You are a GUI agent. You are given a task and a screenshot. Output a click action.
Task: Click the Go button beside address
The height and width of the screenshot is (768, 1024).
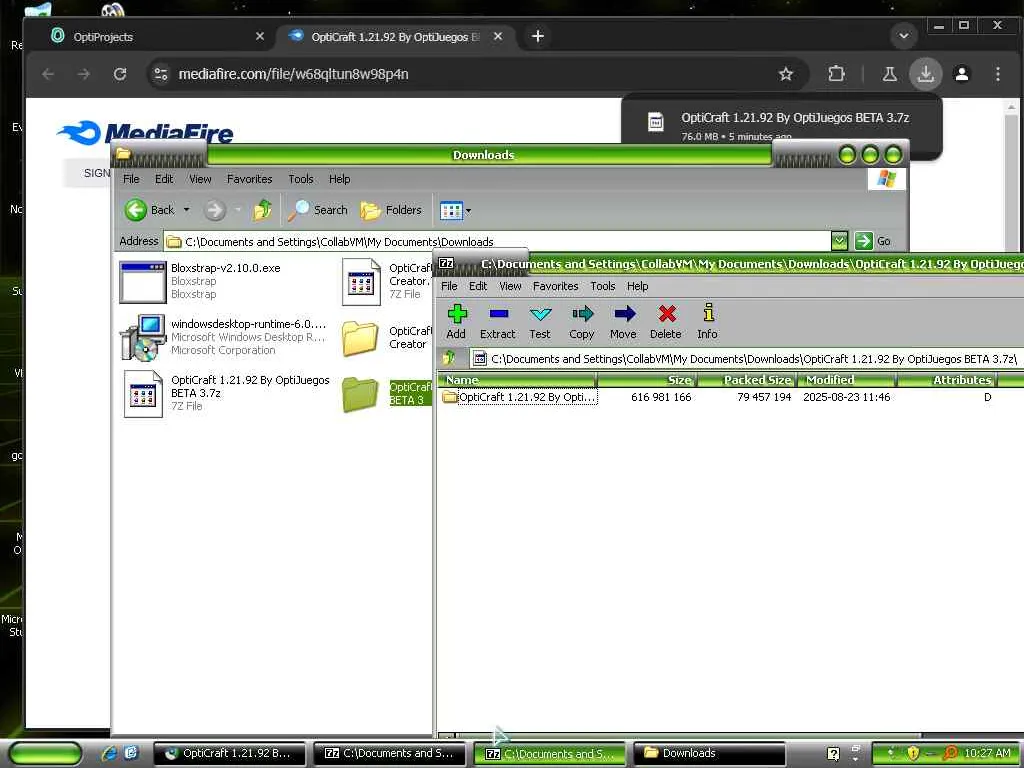874,241
